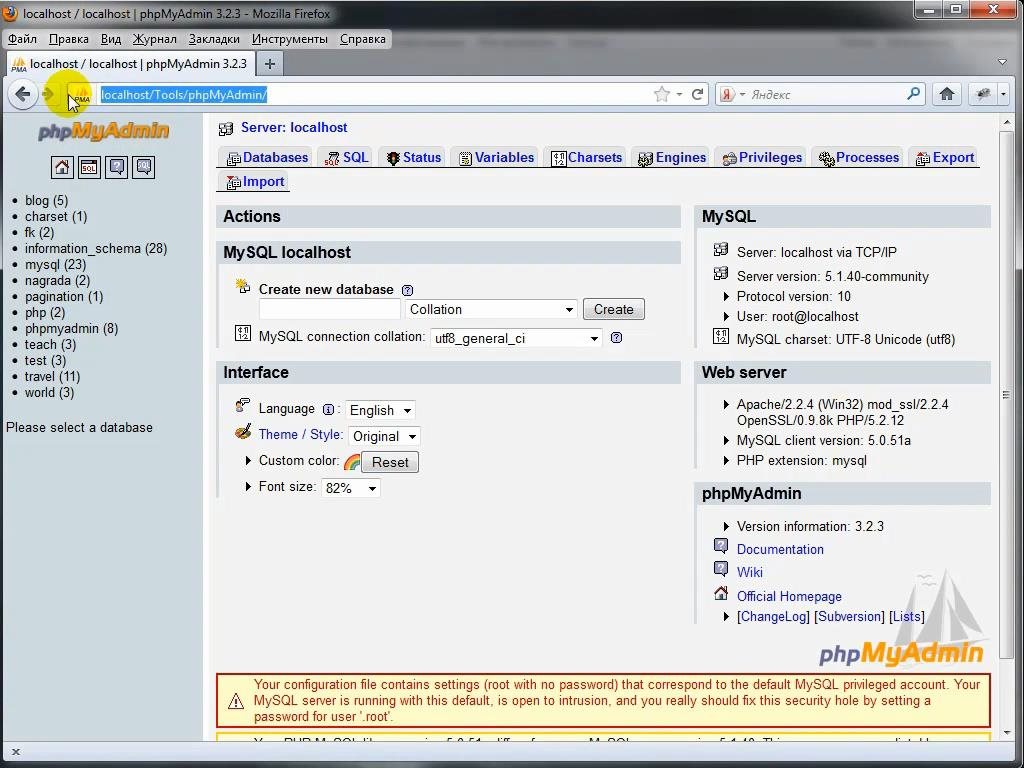Open the Журнал menu

tap(155, 39)
